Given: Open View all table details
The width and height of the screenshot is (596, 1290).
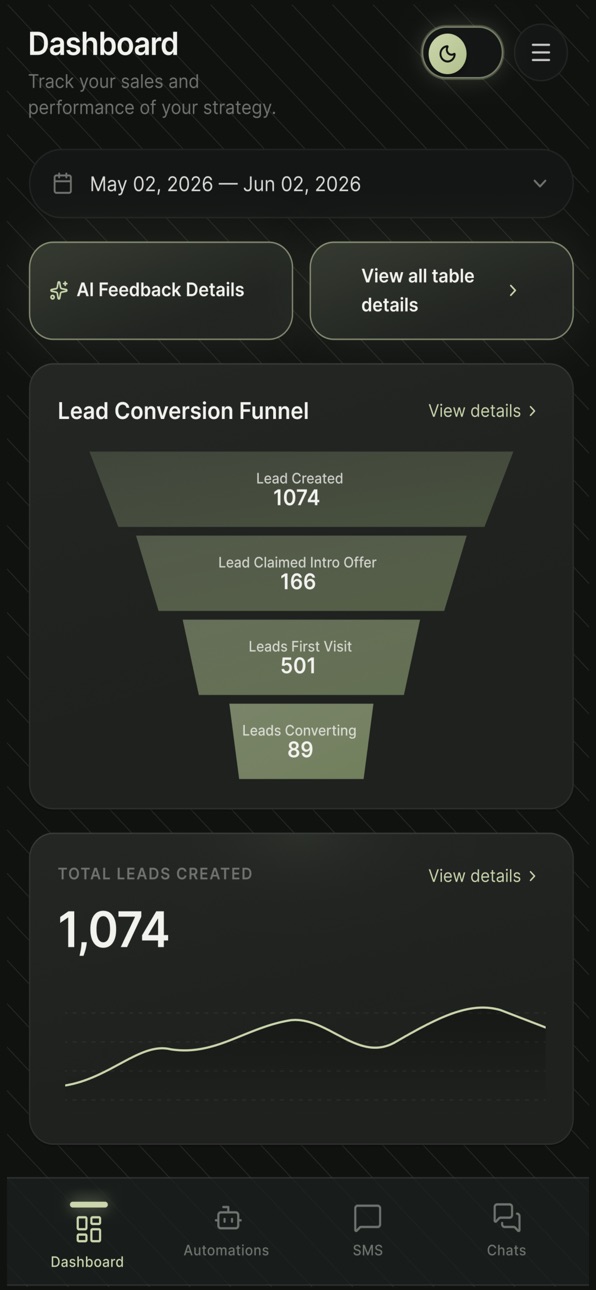Looking at the screenshot, I should tap(441, 290).
